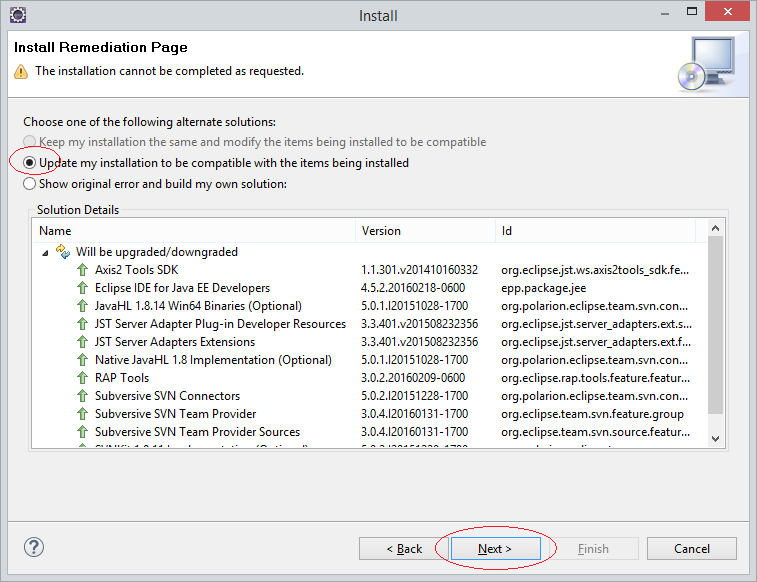Click the green arrow beside RAP Tools
Image resolution: width=757 pixels, height=582 pixels.
click(x=83, y=378)
